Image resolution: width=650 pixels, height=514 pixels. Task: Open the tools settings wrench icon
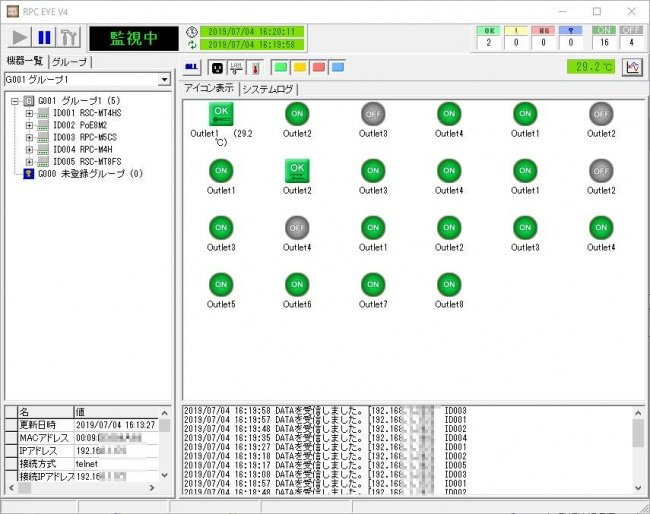[x=68, y=38]
